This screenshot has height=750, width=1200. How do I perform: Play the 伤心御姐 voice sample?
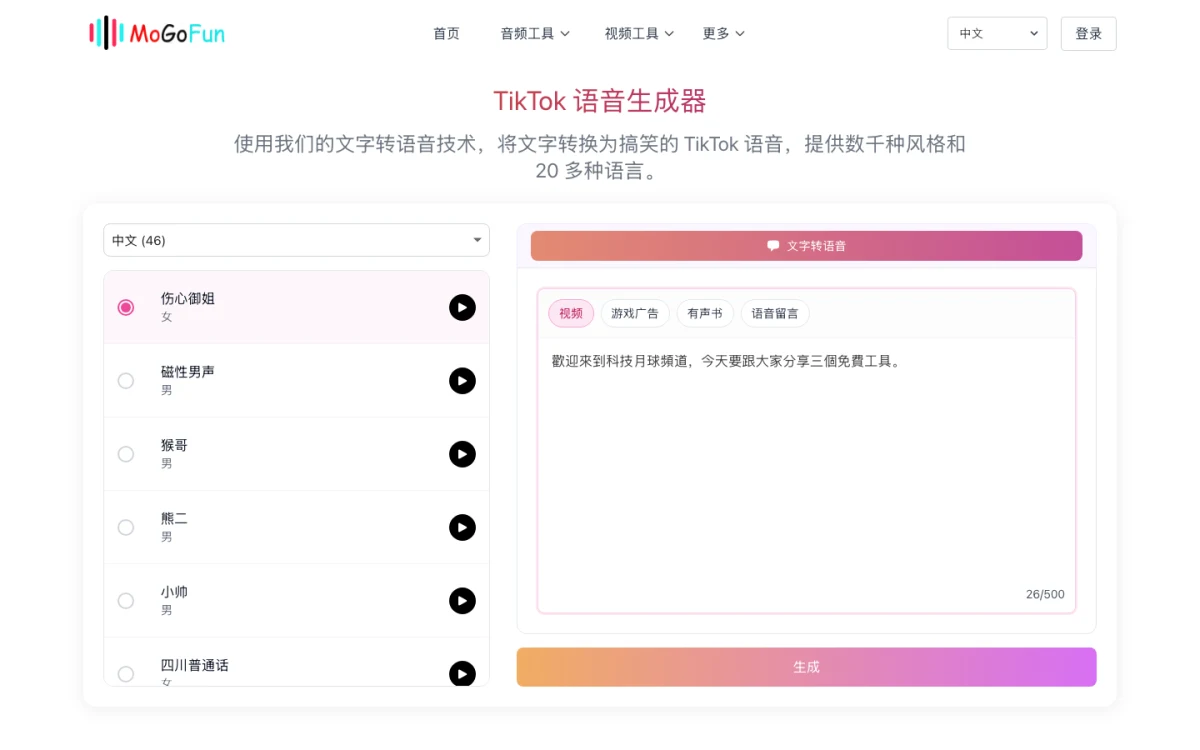[x=462, y=307]
